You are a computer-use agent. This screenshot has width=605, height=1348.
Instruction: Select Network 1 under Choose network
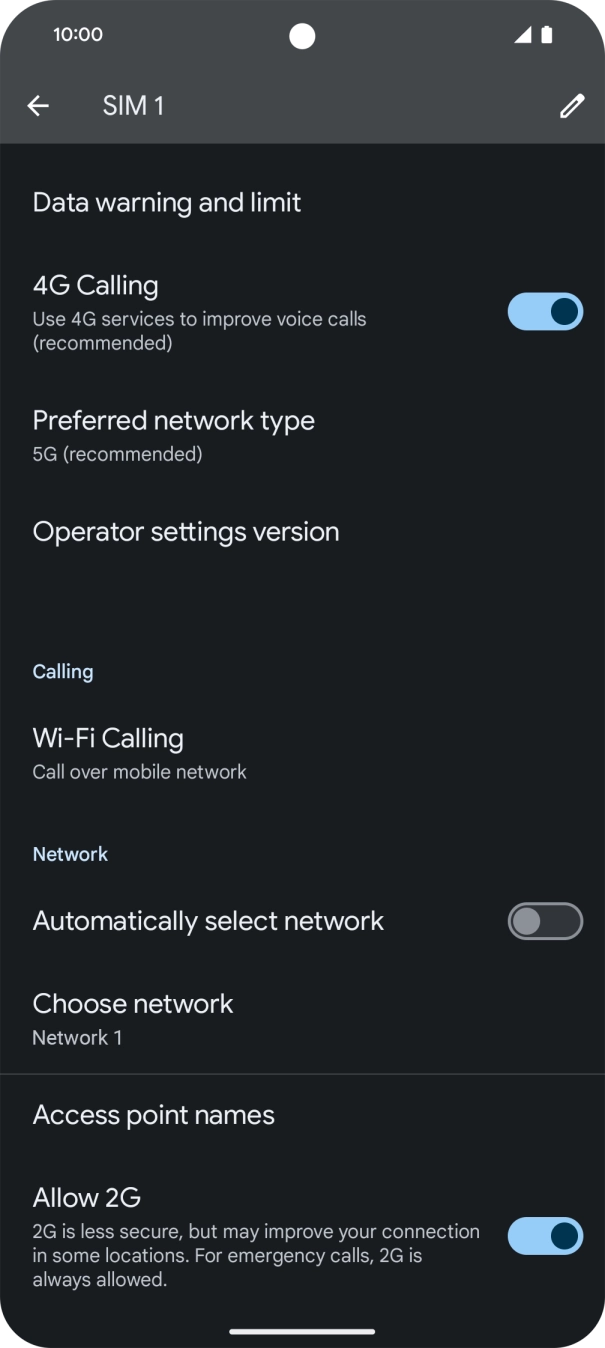point(77,1037)
